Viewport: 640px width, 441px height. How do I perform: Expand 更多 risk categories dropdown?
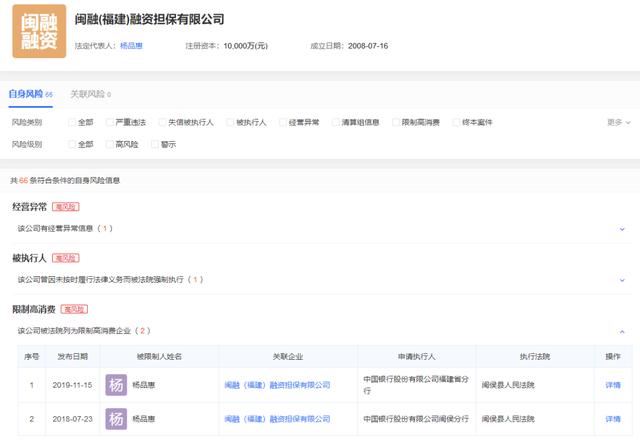(618, 122)
